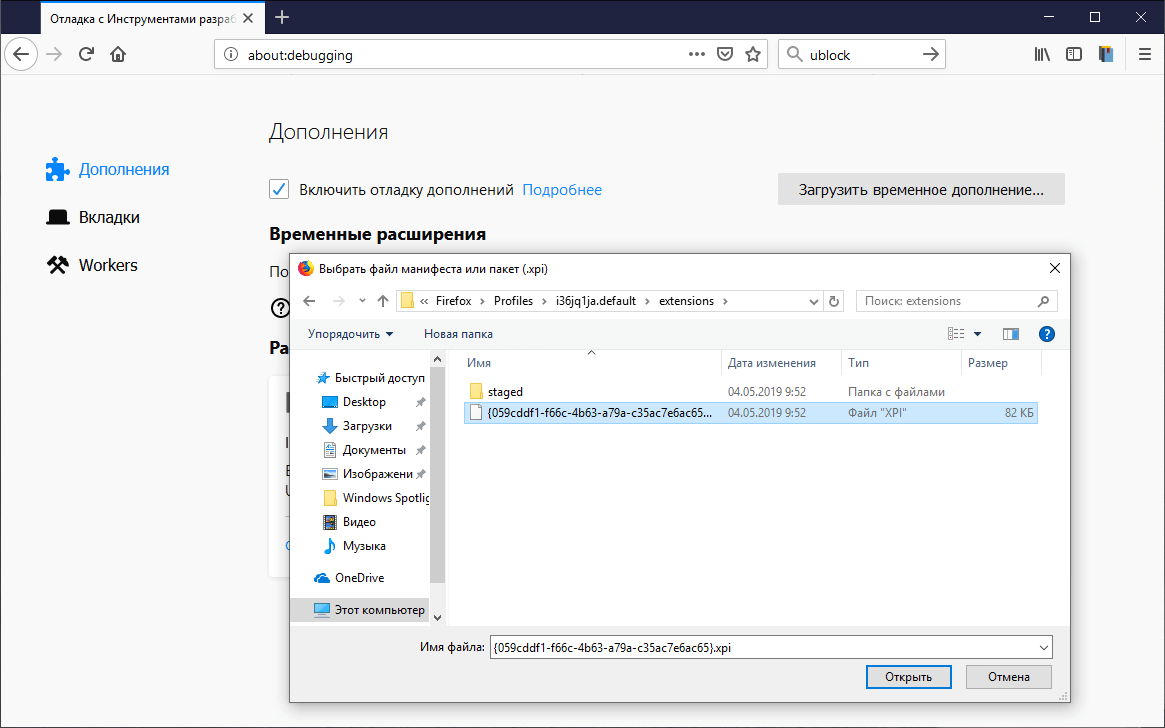Bookmark the page with the star icon
1165x728 pixels.
point(753,54)
